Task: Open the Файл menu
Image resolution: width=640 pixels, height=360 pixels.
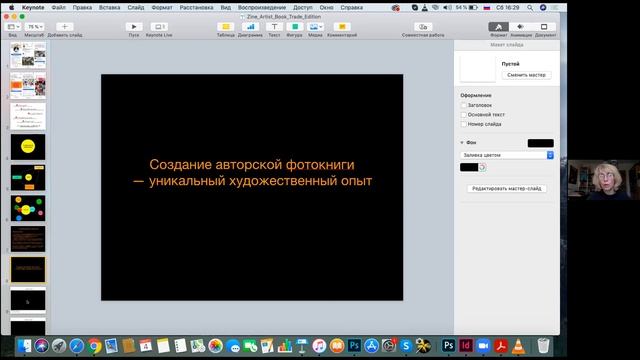Action: point(59,7)
